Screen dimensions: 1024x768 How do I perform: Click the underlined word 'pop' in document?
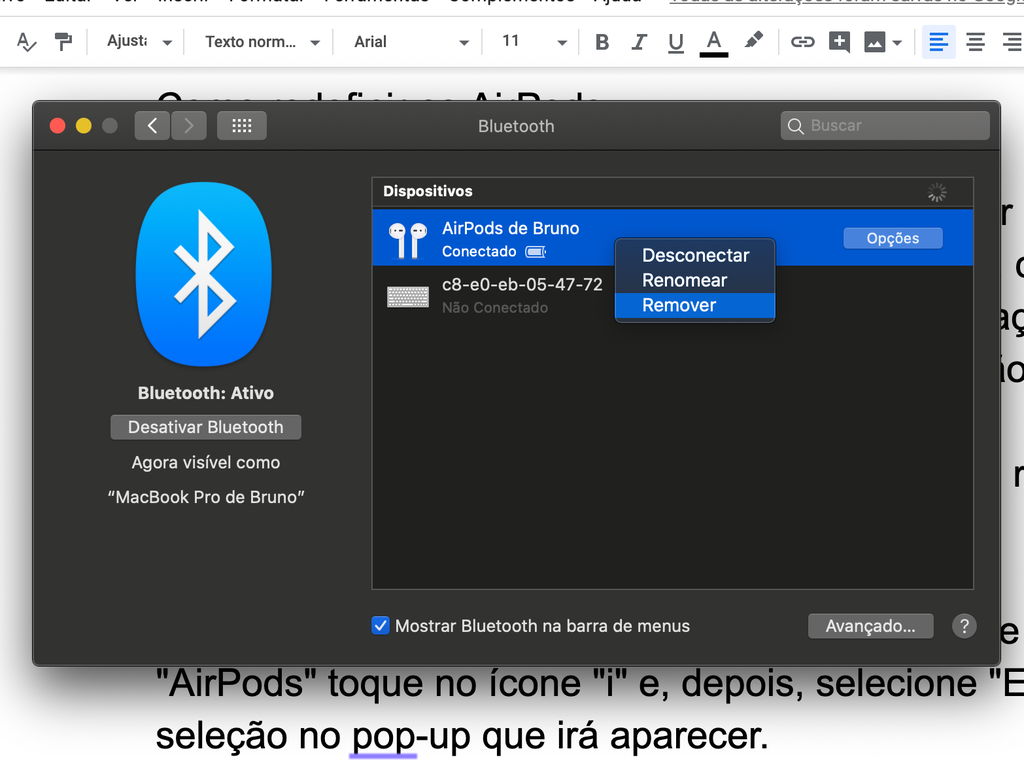(383, 737)
